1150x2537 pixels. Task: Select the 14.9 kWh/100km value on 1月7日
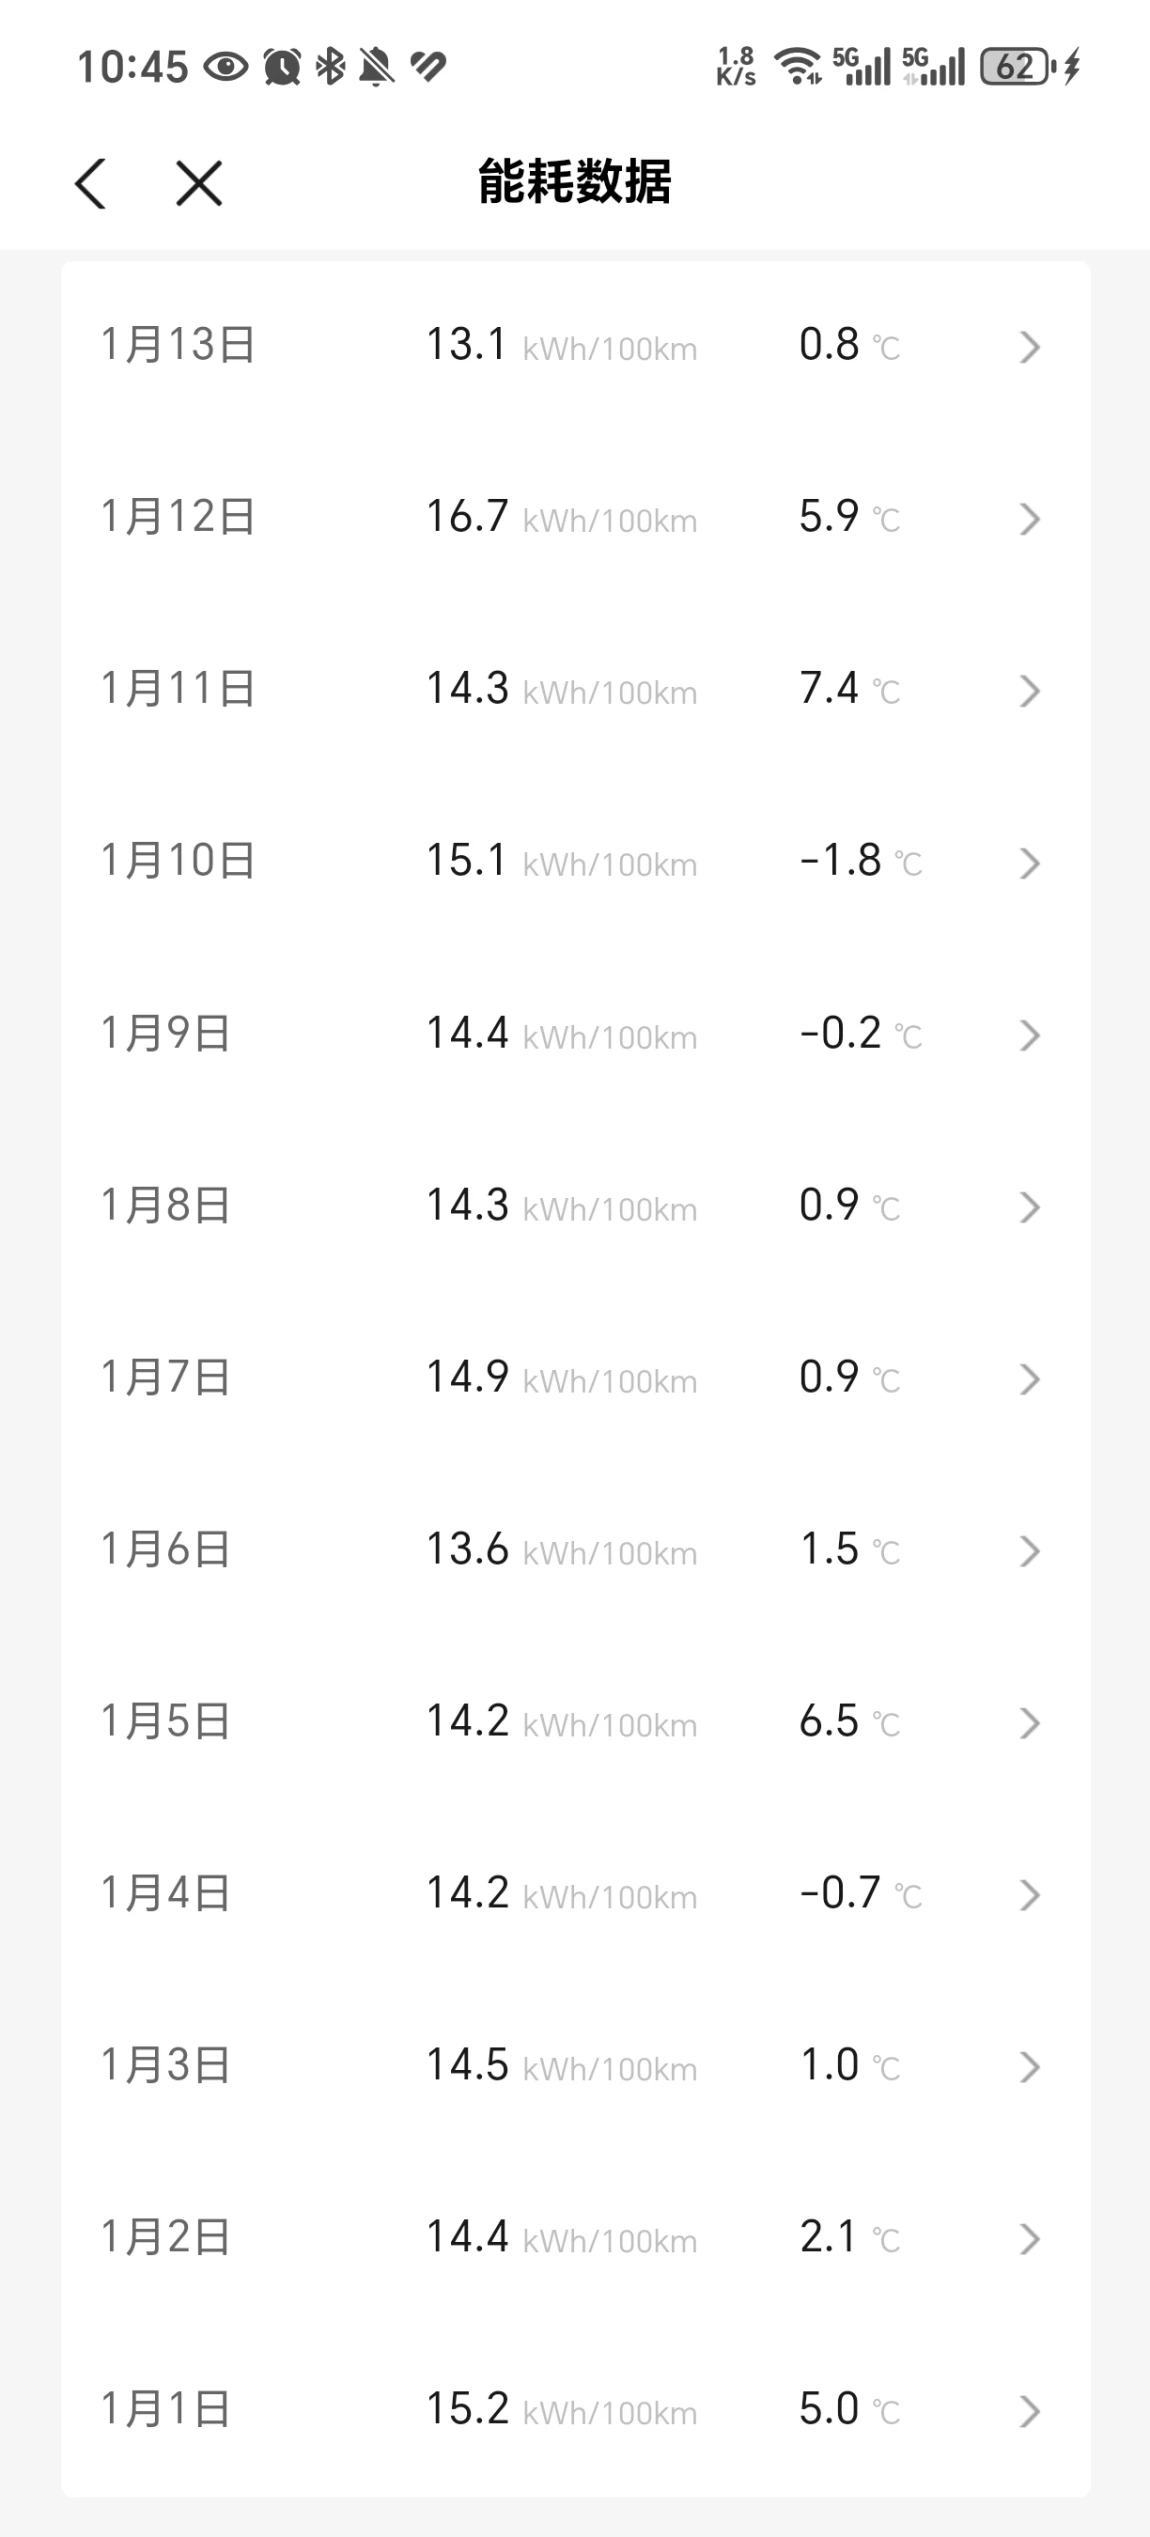point(562,1378)
